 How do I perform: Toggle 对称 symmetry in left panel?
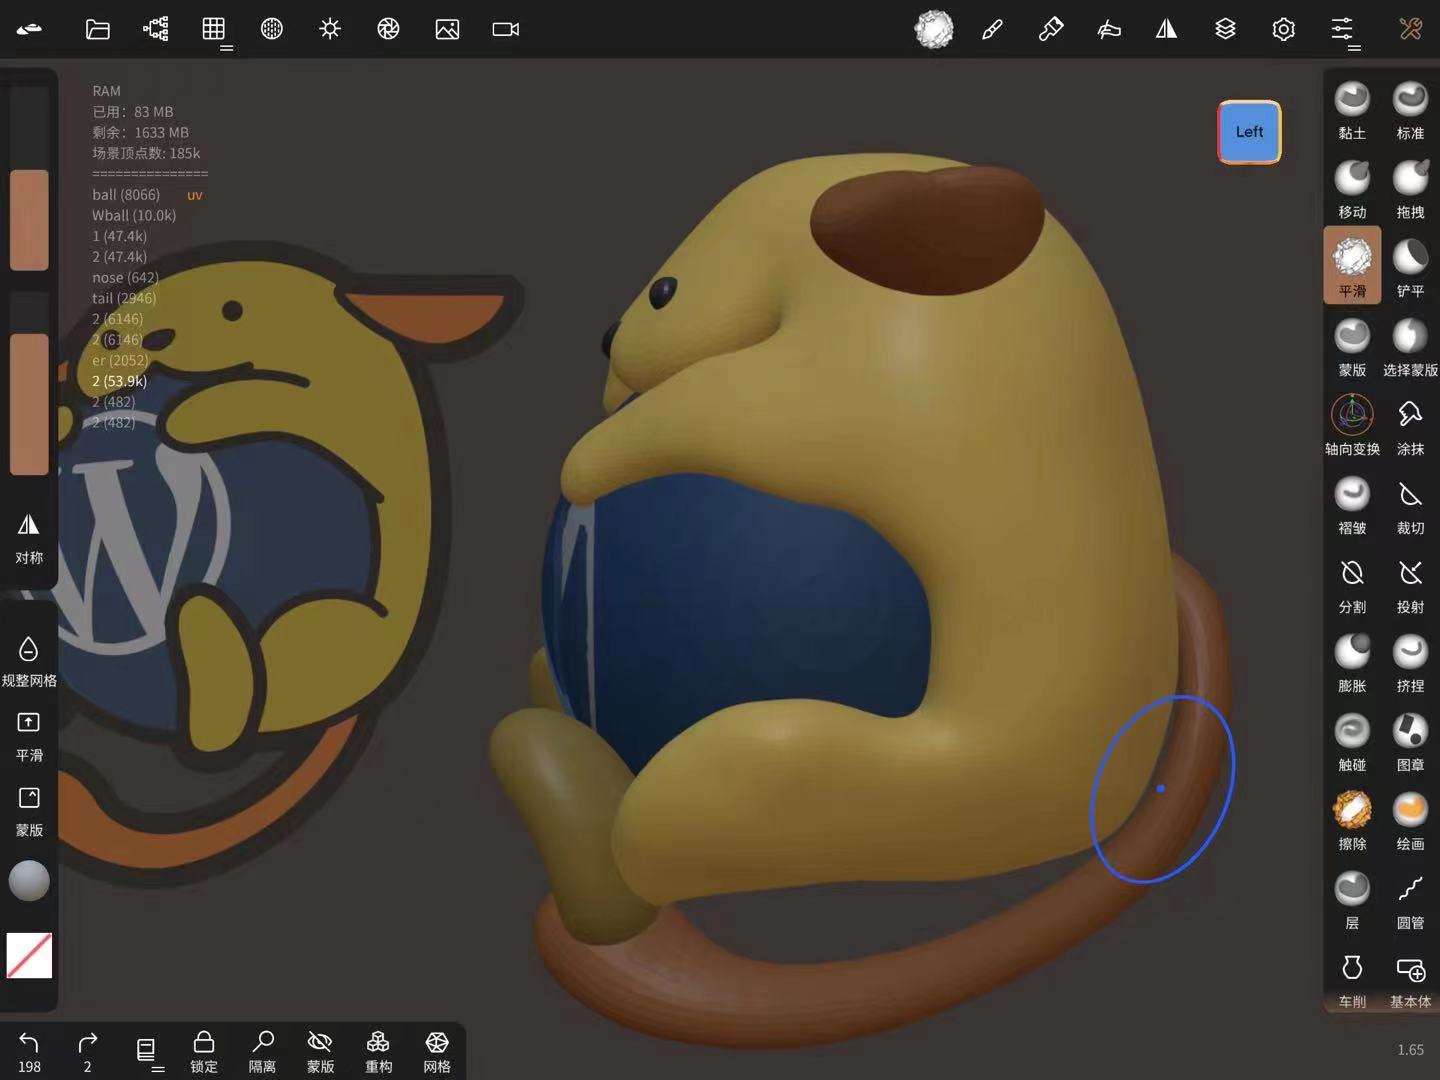(29, 536)
